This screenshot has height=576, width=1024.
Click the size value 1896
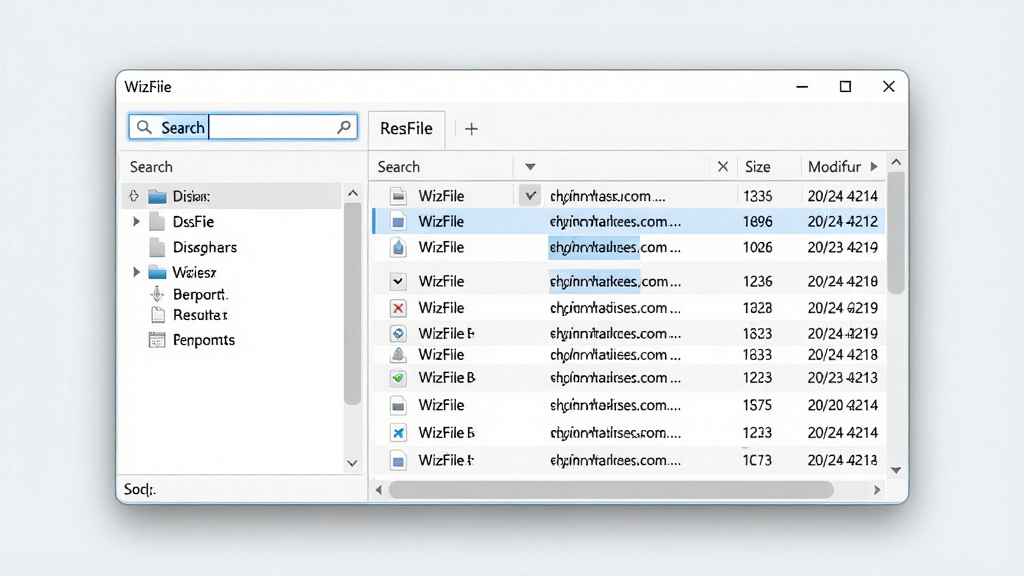pyautogui.click(x=758, y=221)
